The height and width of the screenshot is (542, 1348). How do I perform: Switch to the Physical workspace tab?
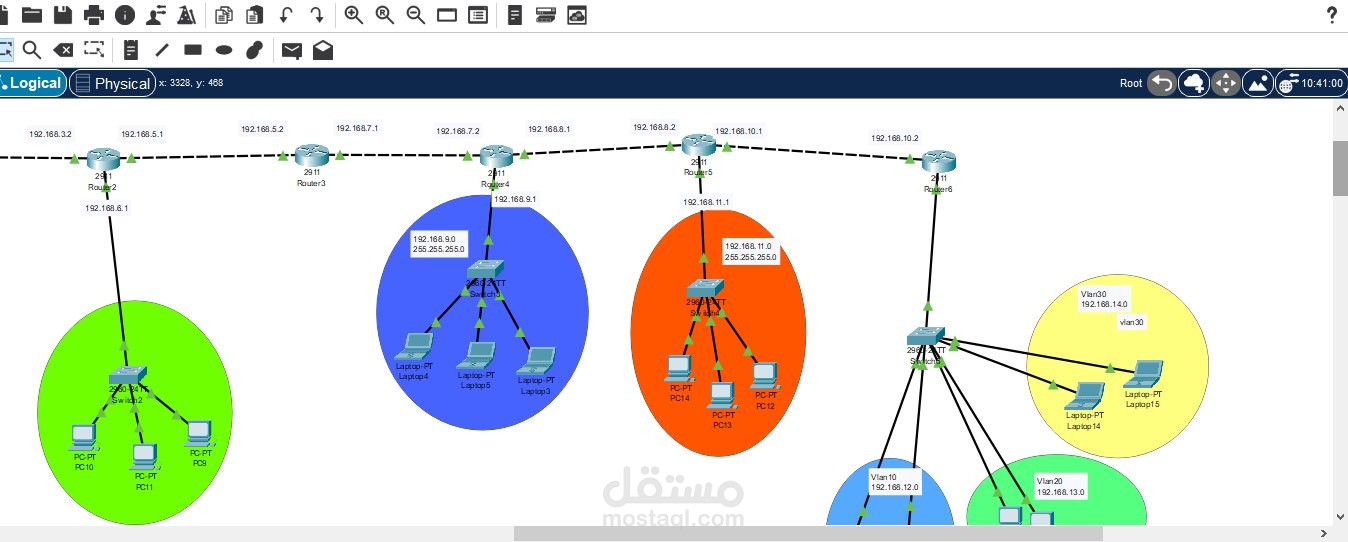112,83
